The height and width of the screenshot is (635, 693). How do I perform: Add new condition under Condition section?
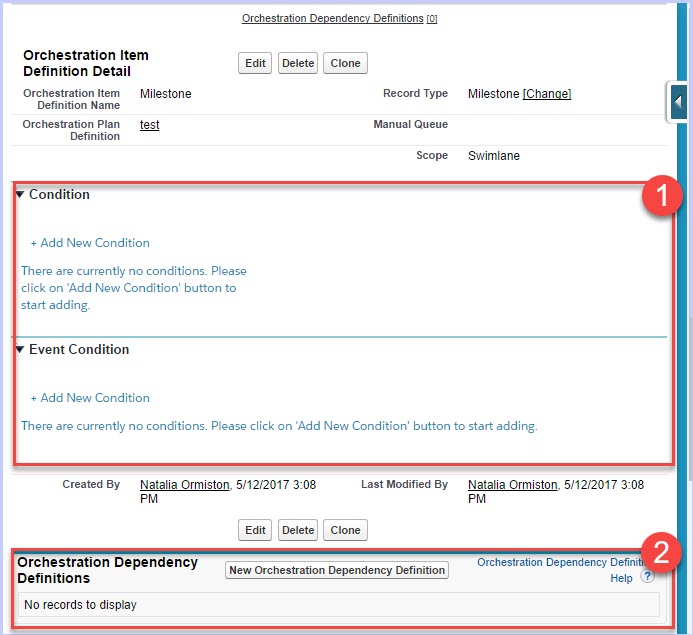90,243
